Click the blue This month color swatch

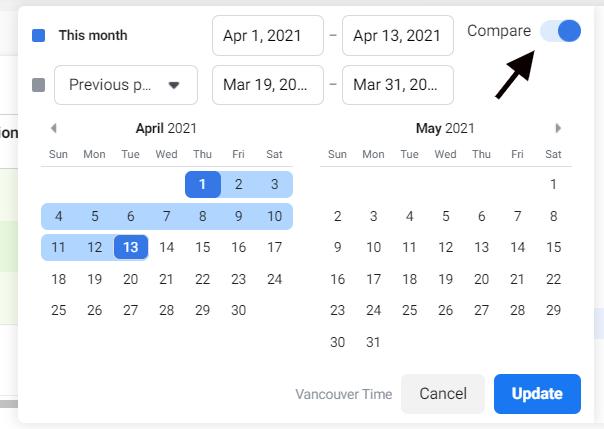click(x=38, y=36)
